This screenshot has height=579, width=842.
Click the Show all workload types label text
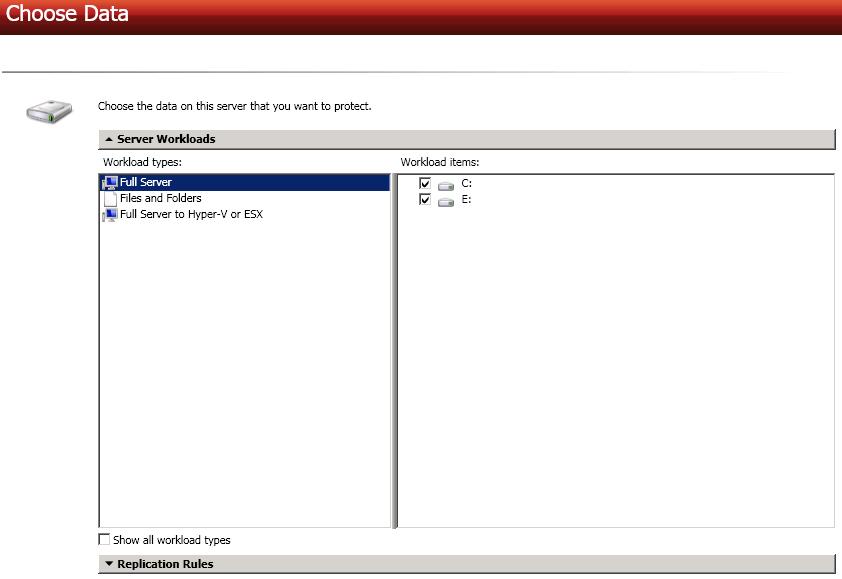point(171,540)
